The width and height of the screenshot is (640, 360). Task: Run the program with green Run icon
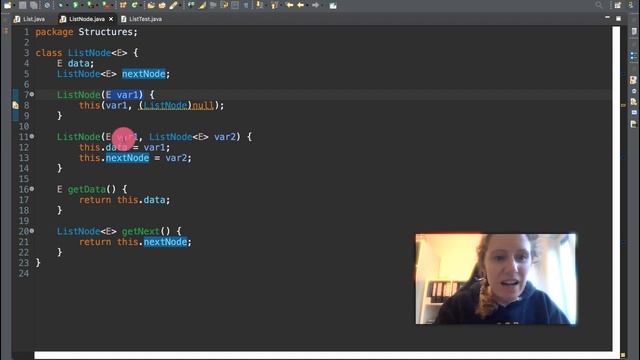[x=75, y=5]
